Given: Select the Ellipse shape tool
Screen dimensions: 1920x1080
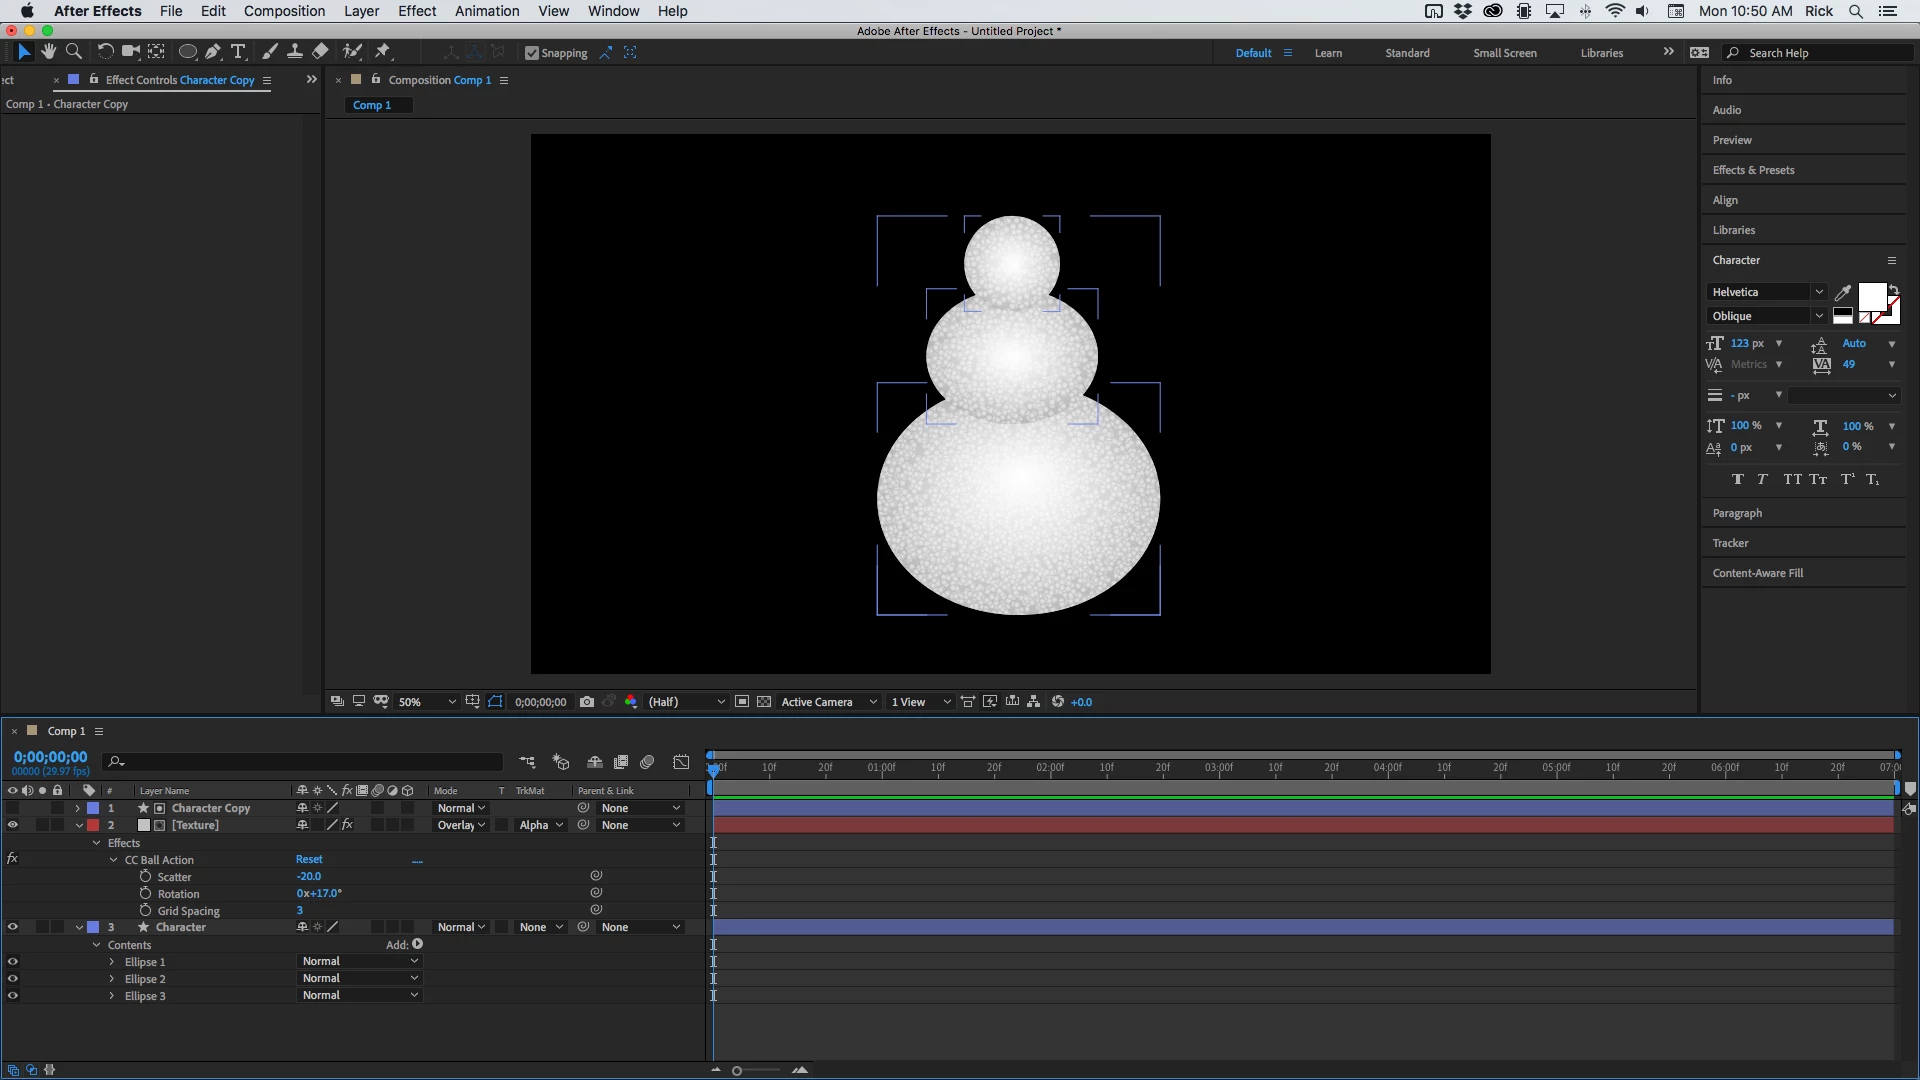Looking at the screenshot, I should (x=187, y=52).
